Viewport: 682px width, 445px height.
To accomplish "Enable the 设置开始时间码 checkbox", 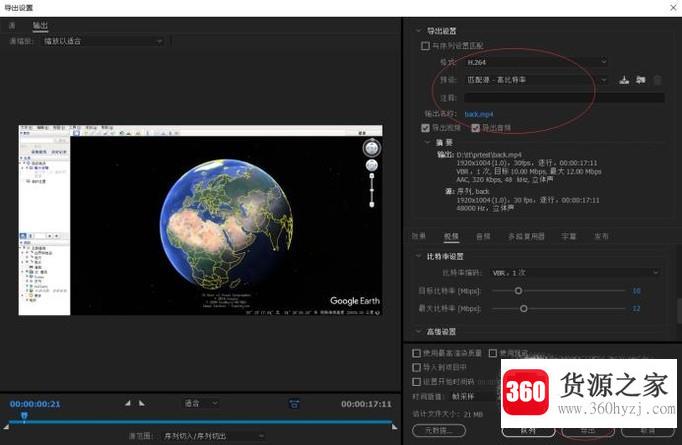I will pos(416,381).
